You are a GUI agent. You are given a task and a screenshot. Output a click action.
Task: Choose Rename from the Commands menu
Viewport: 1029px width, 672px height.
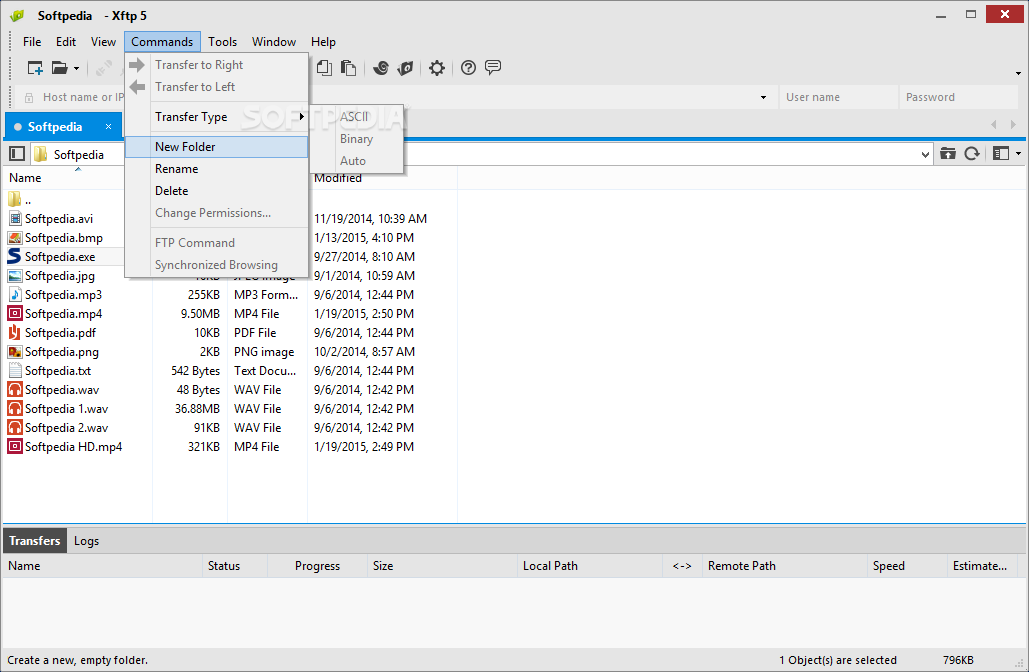click(216, 169)
